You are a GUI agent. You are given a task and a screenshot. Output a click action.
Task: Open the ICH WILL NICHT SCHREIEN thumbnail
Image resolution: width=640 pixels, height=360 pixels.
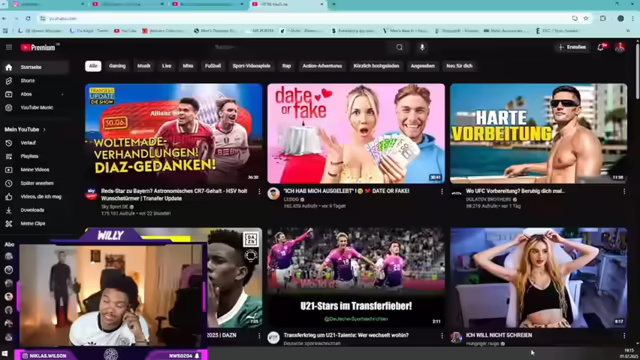(539, 278)
